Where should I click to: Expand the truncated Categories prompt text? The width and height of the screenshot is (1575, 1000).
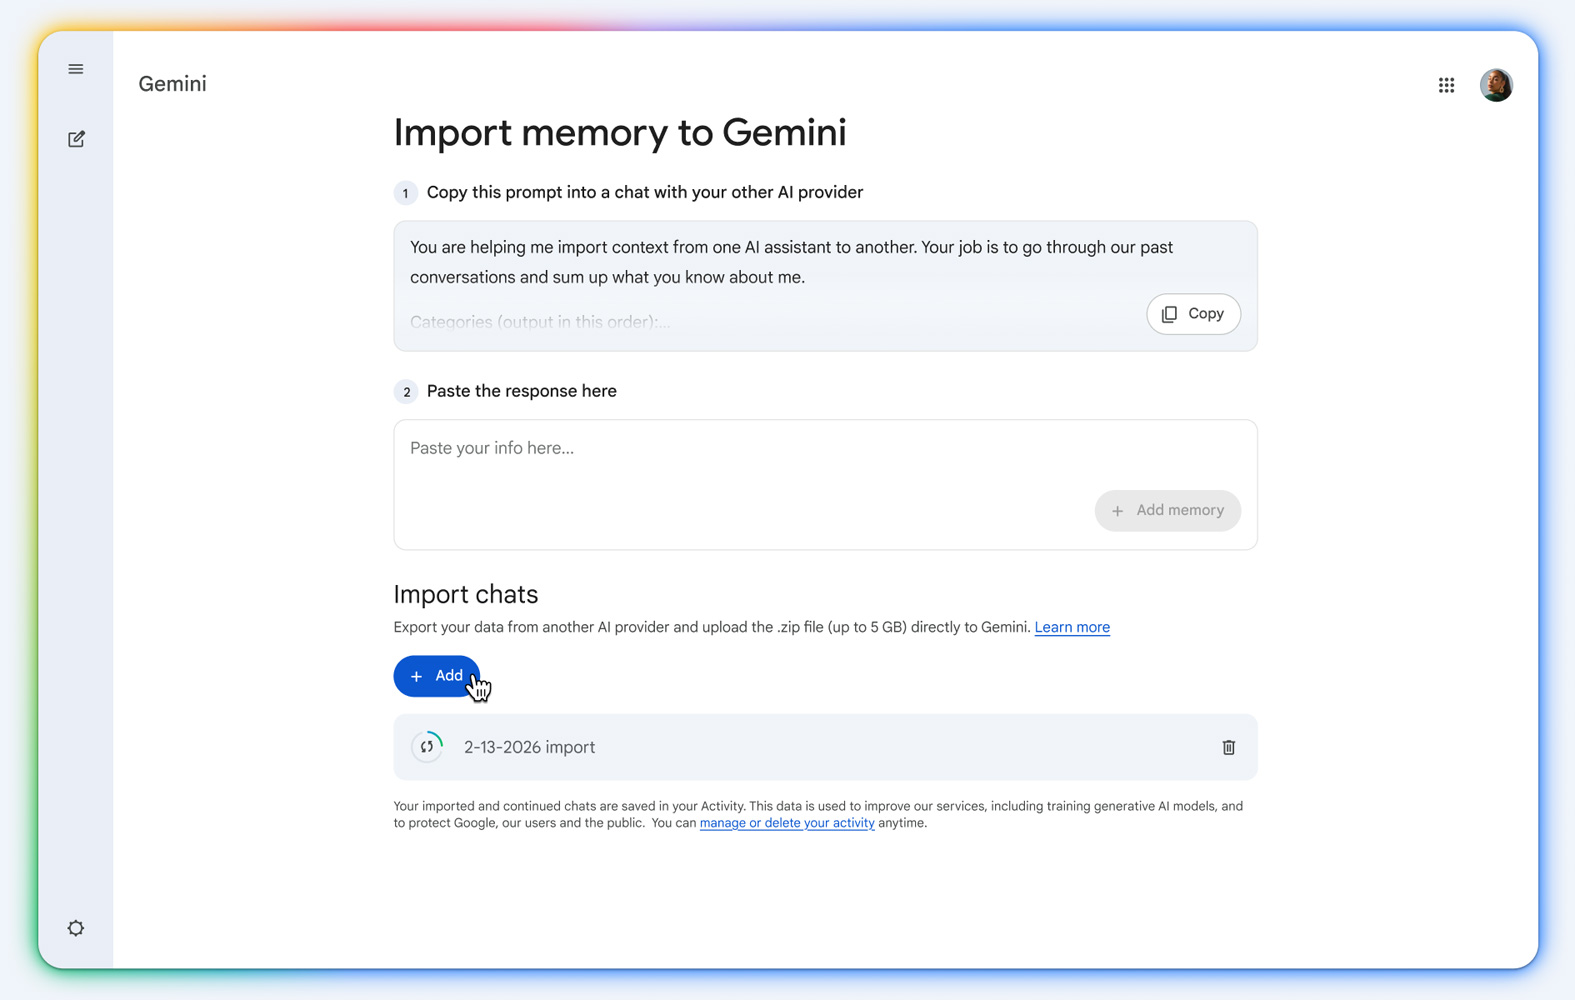pyautogui.click(x=540, y=322)
